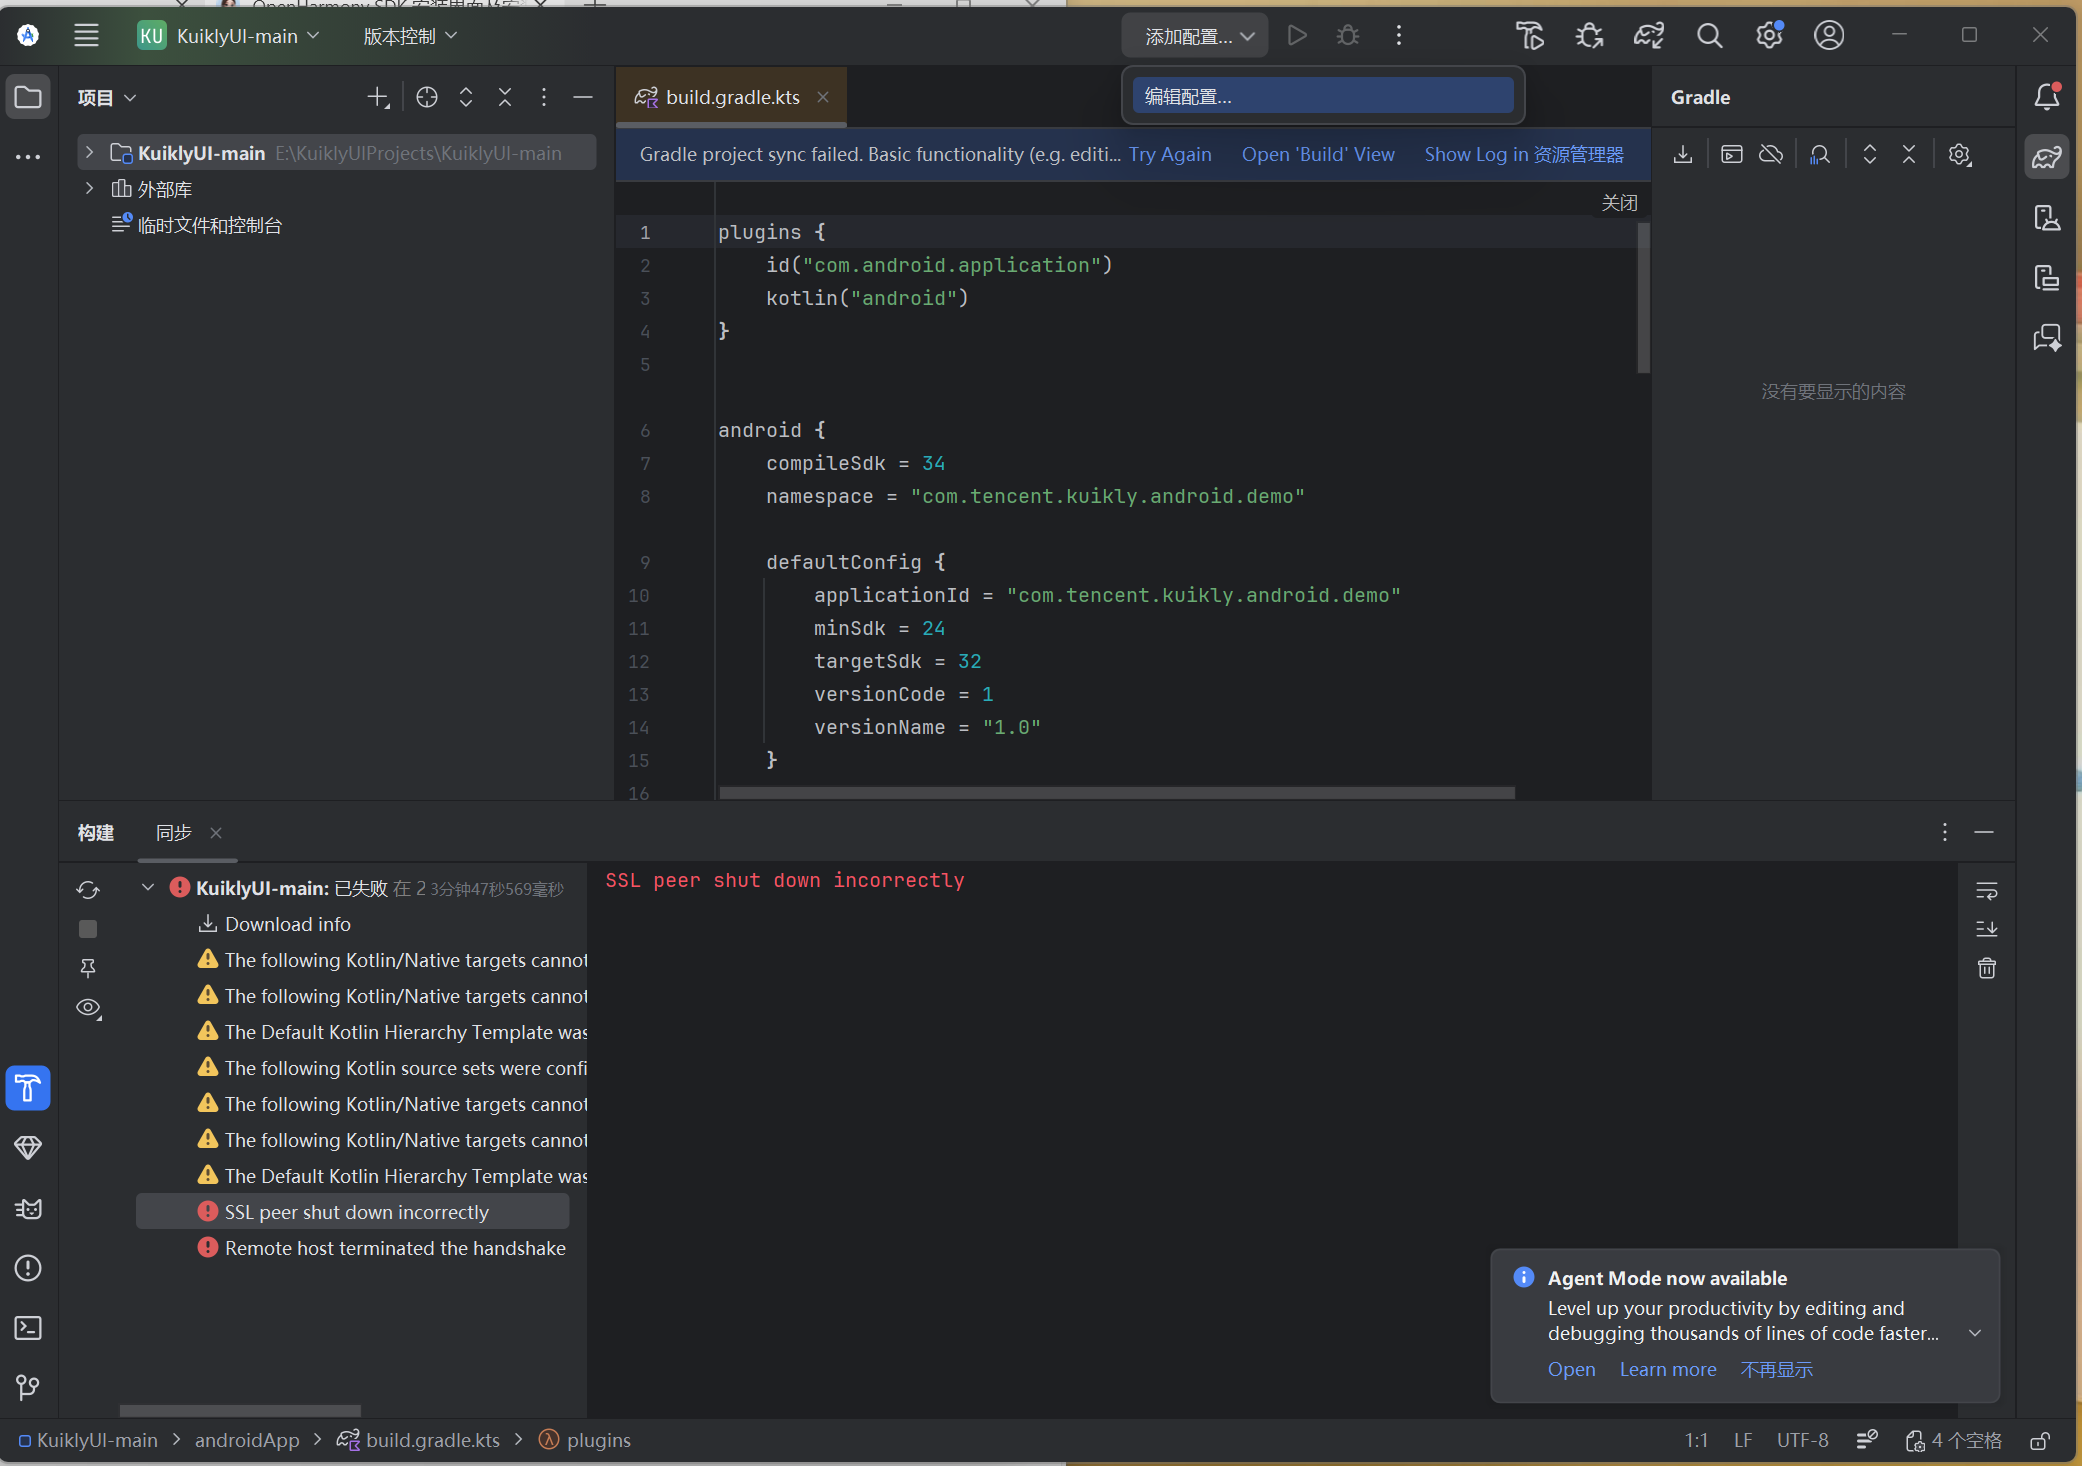Click the Try Again link
The width and height of the screenshot is (2082, 1466).
pyautogui.click(x=1170, y=154)
